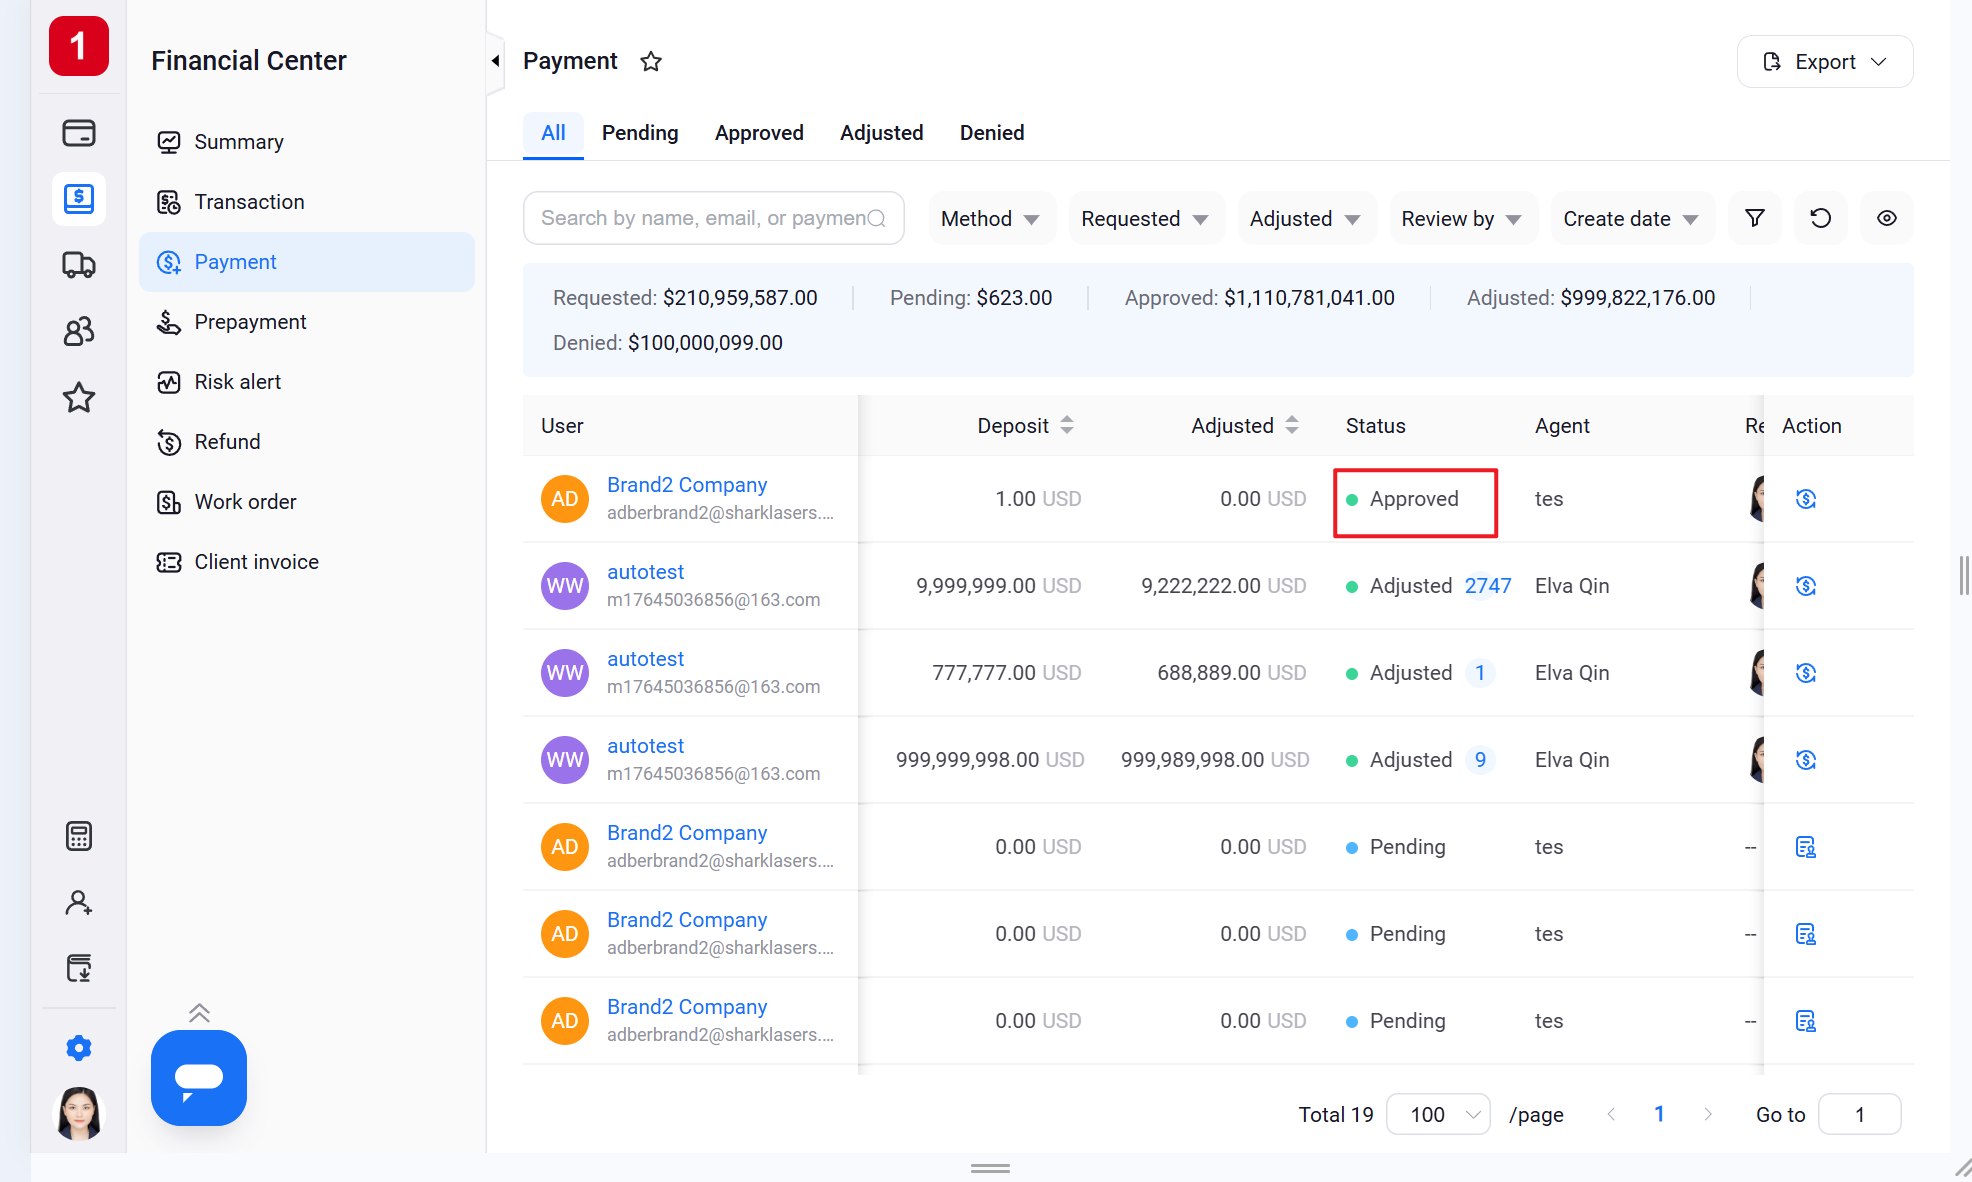
Task: Open payment action for 999,999,998.00 USD row
Action: (1806, 760)
